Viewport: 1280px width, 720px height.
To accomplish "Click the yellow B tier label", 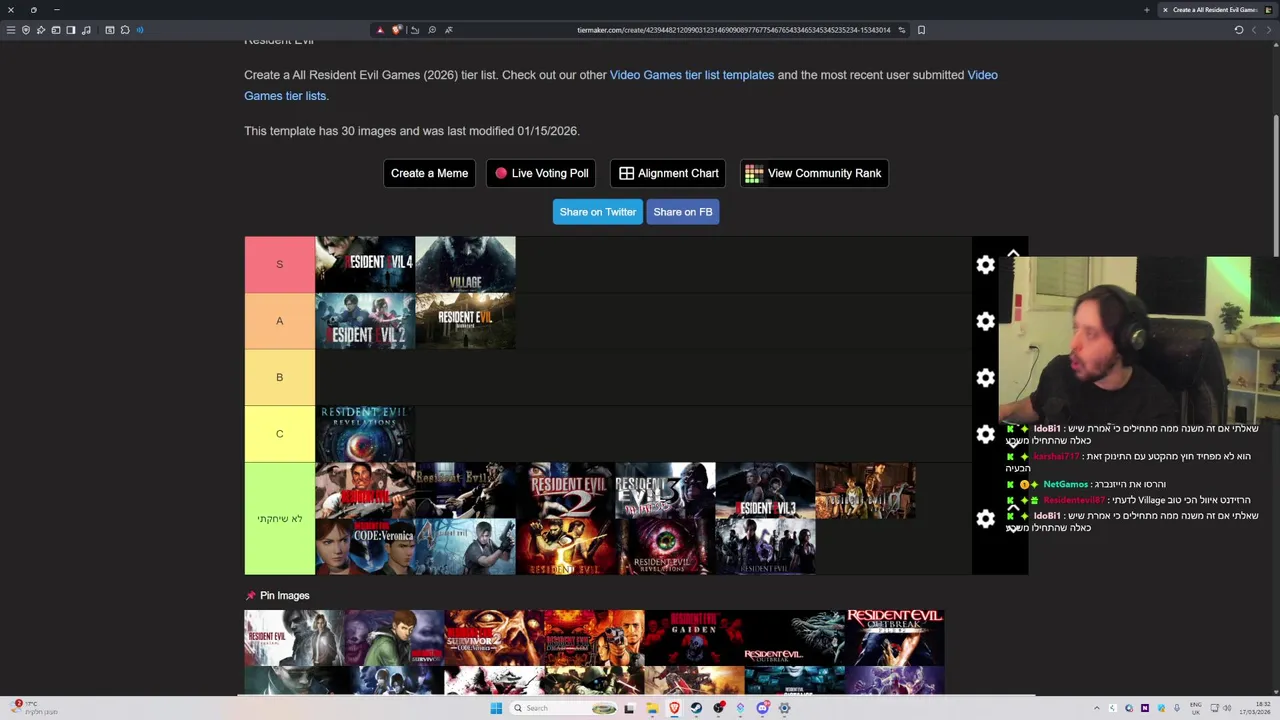I will click(280, 377).
